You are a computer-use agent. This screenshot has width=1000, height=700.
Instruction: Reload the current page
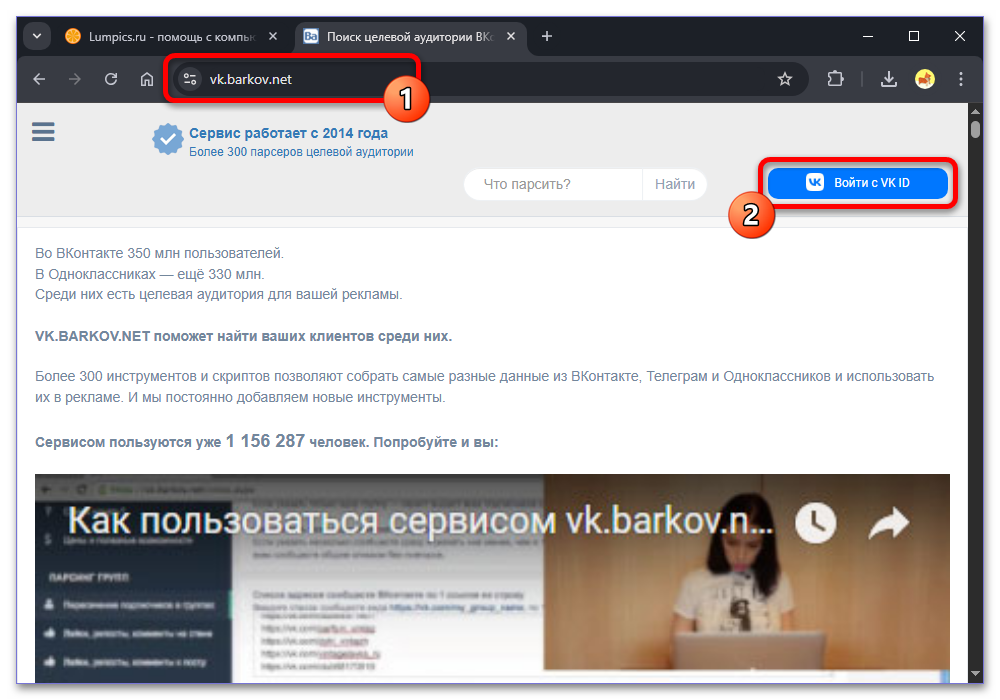click(111, 79)
